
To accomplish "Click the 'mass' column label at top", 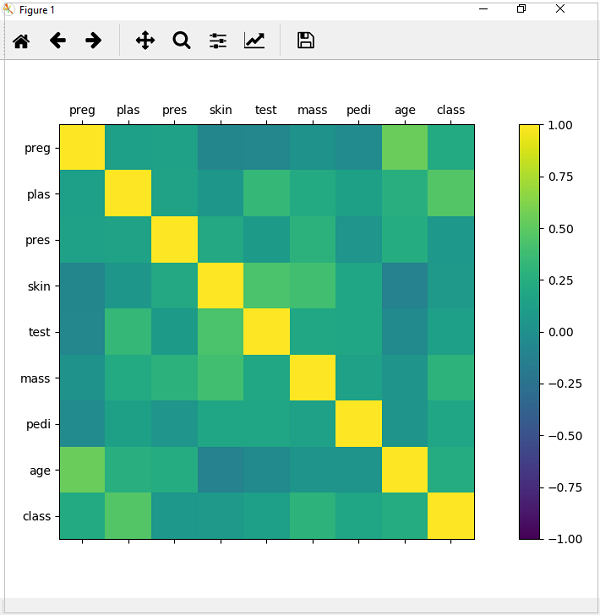I will click(312, 109).
